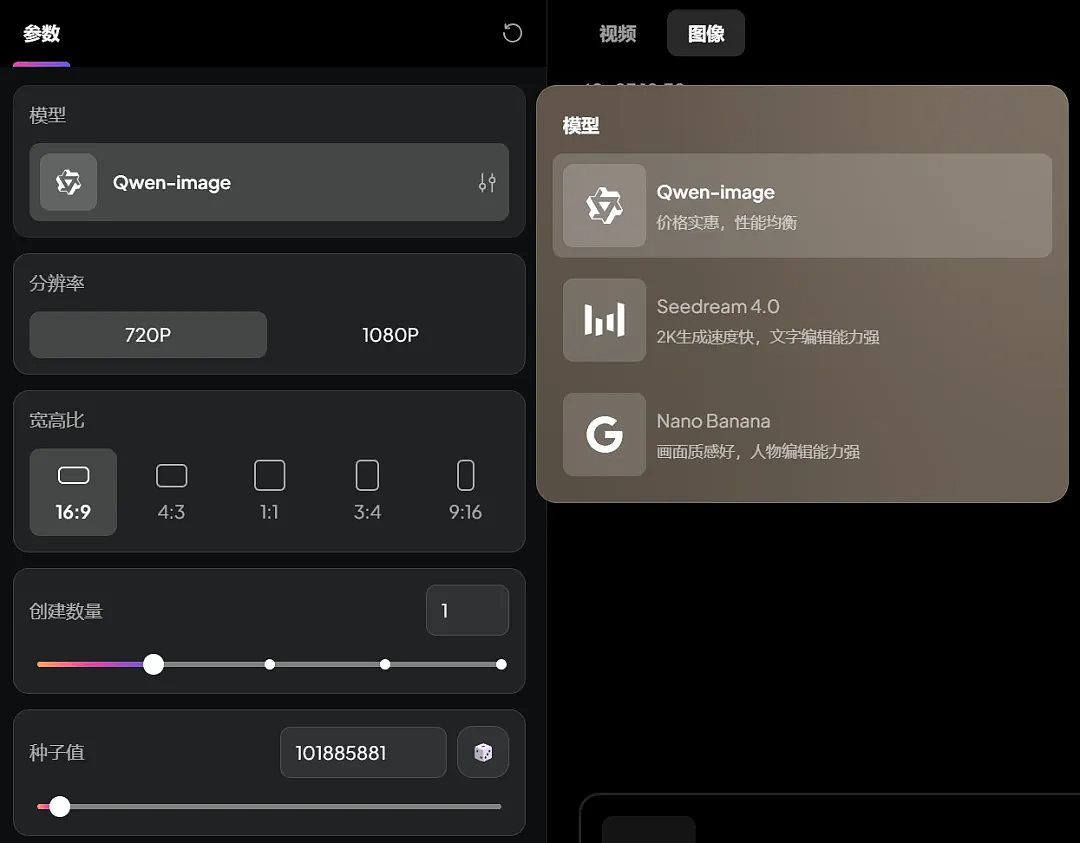Open the 参数 tab

pos(41,33)
